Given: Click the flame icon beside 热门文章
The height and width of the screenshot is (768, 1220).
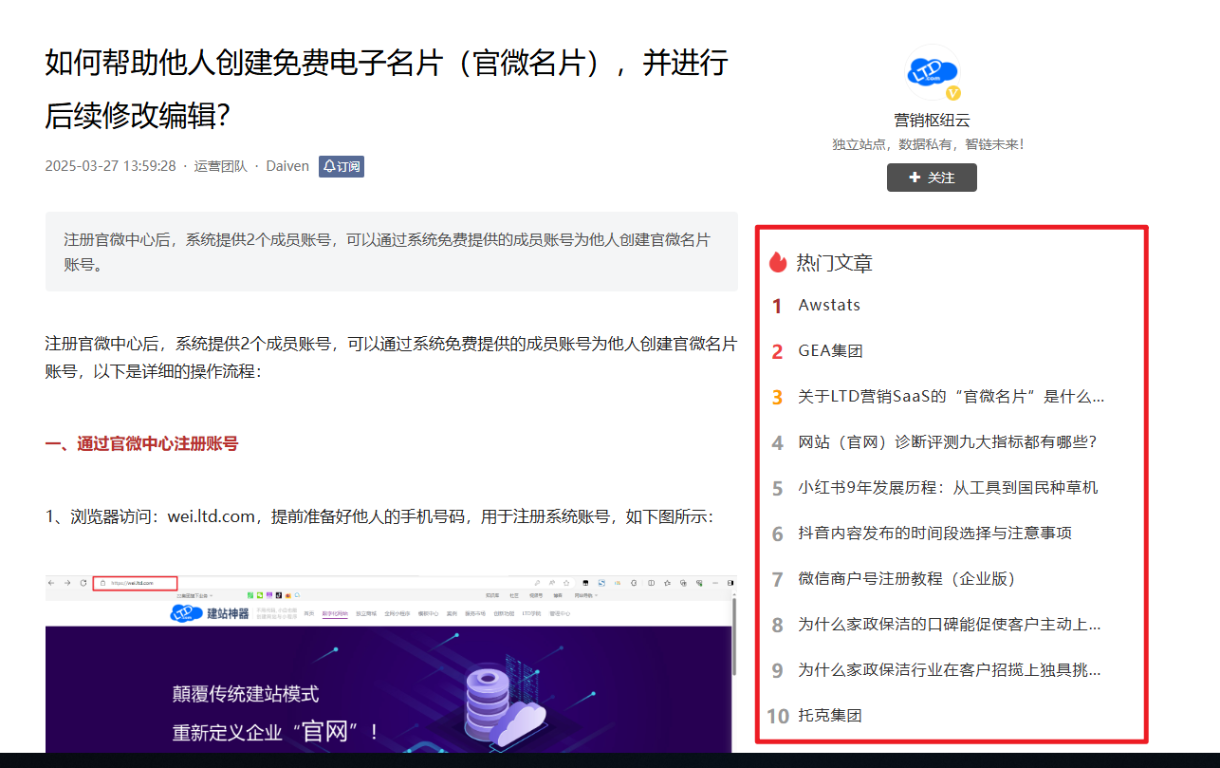Looking at the screenshot, I should [x=778, y=263].
